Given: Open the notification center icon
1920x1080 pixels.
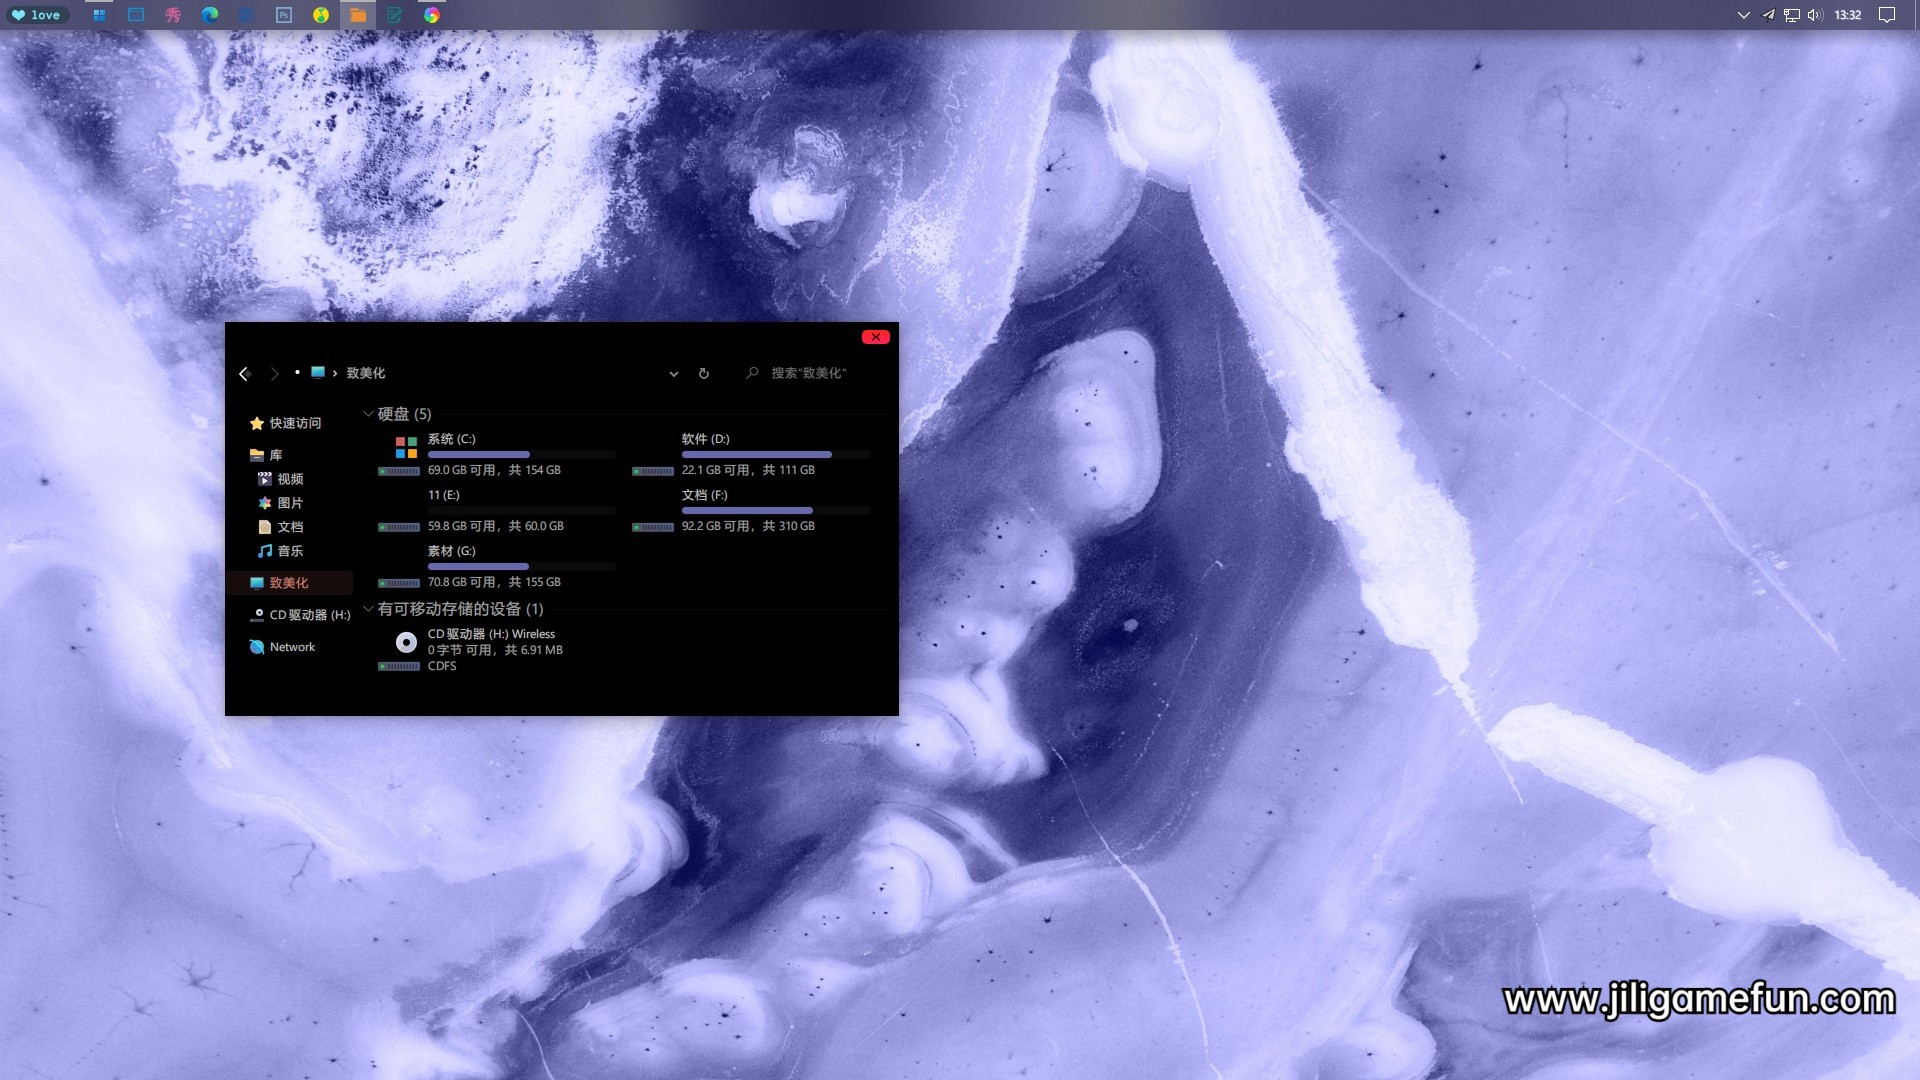Looking at the screenshot, I should 1887,15.
